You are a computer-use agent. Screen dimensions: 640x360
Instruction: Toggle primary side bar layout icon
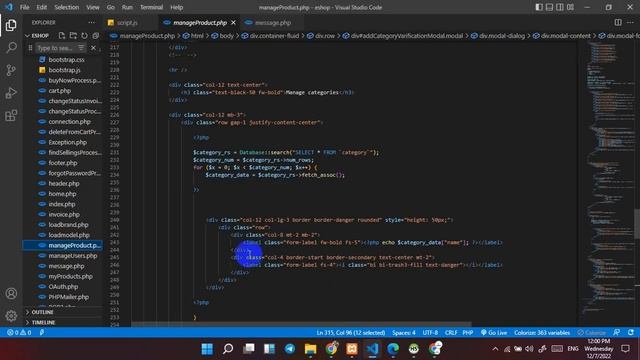[x=539, y=7]
